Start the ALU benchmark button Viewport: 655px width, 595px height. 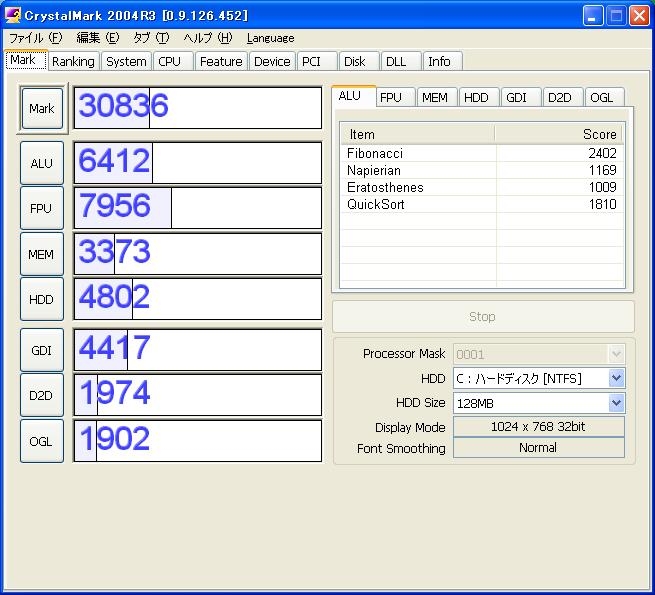coord(42,163)
